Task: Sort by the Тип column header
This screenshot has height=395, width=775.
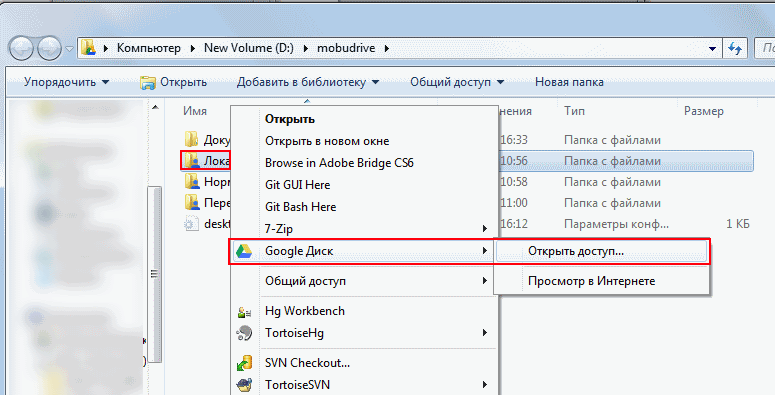Action: click(574, 111)
